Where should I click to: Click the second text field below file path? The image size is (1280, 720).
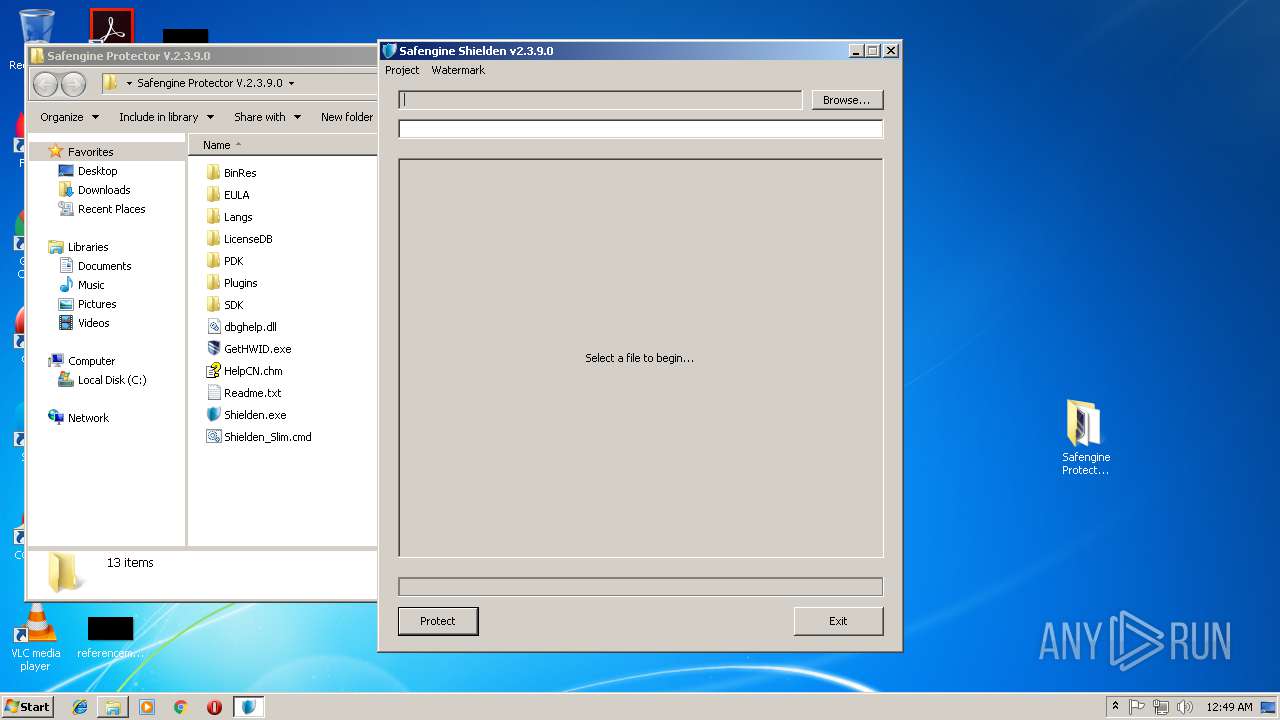[640, 129]
